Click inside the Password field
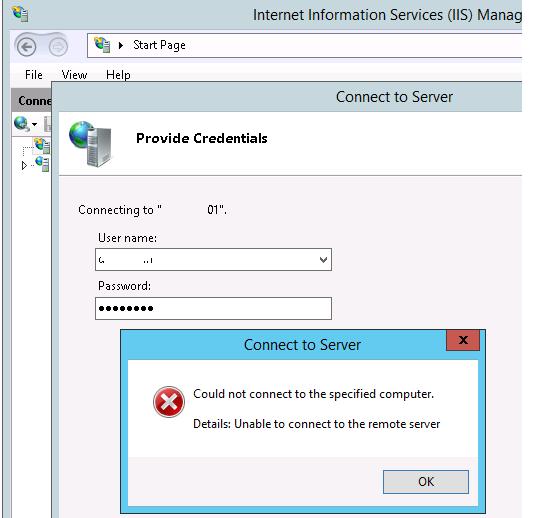Image resolution: width=542 pixels, height=518 pixels. pyautogui.click(x=213, y=308)
